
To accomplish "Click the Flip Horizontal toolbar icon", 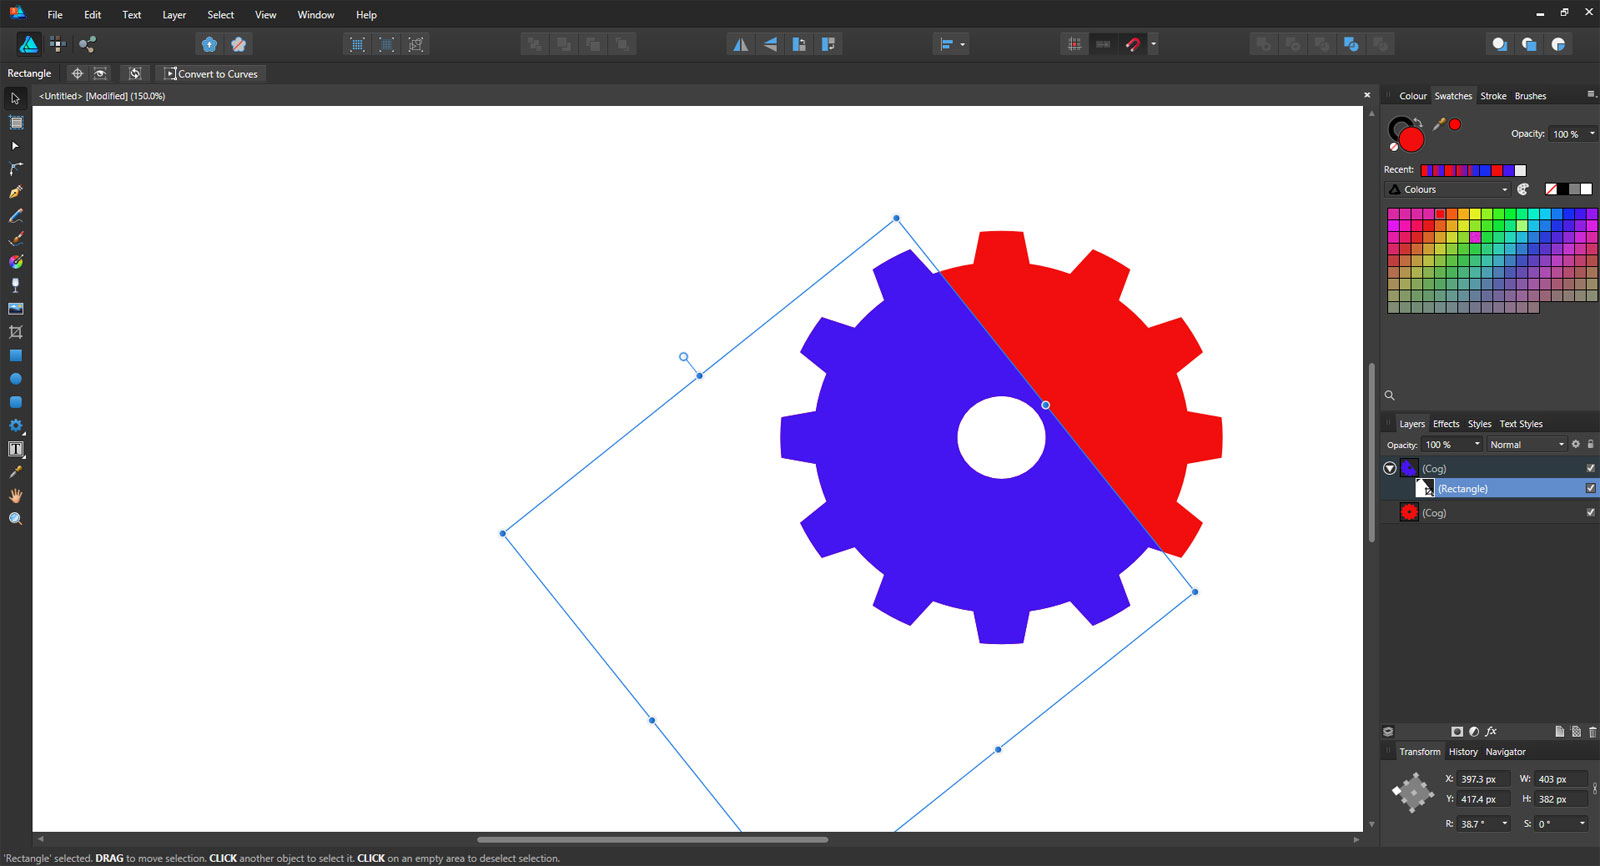I will pyautogui.click(x=740, y=44).
